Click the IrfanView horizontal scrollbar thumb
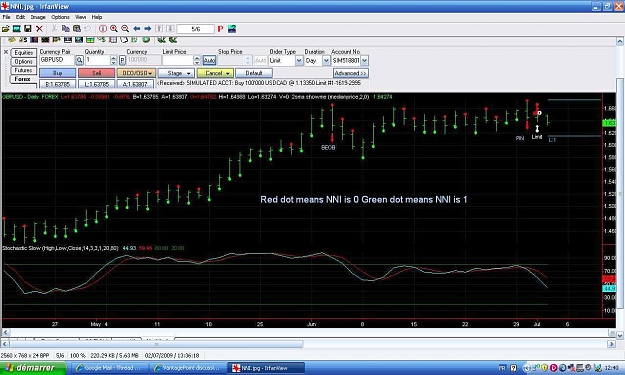 (x=156, y=344)
